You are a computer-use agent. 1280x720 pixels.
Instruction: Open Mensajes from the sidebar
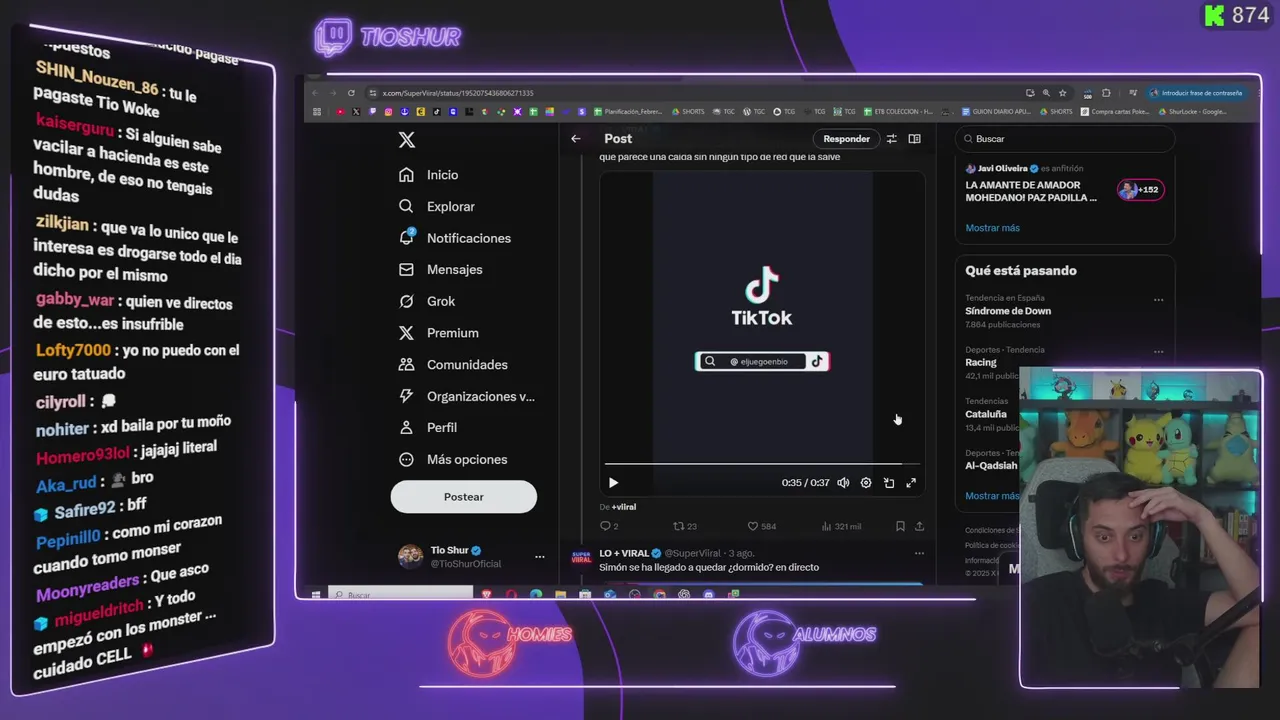(441, 269)
